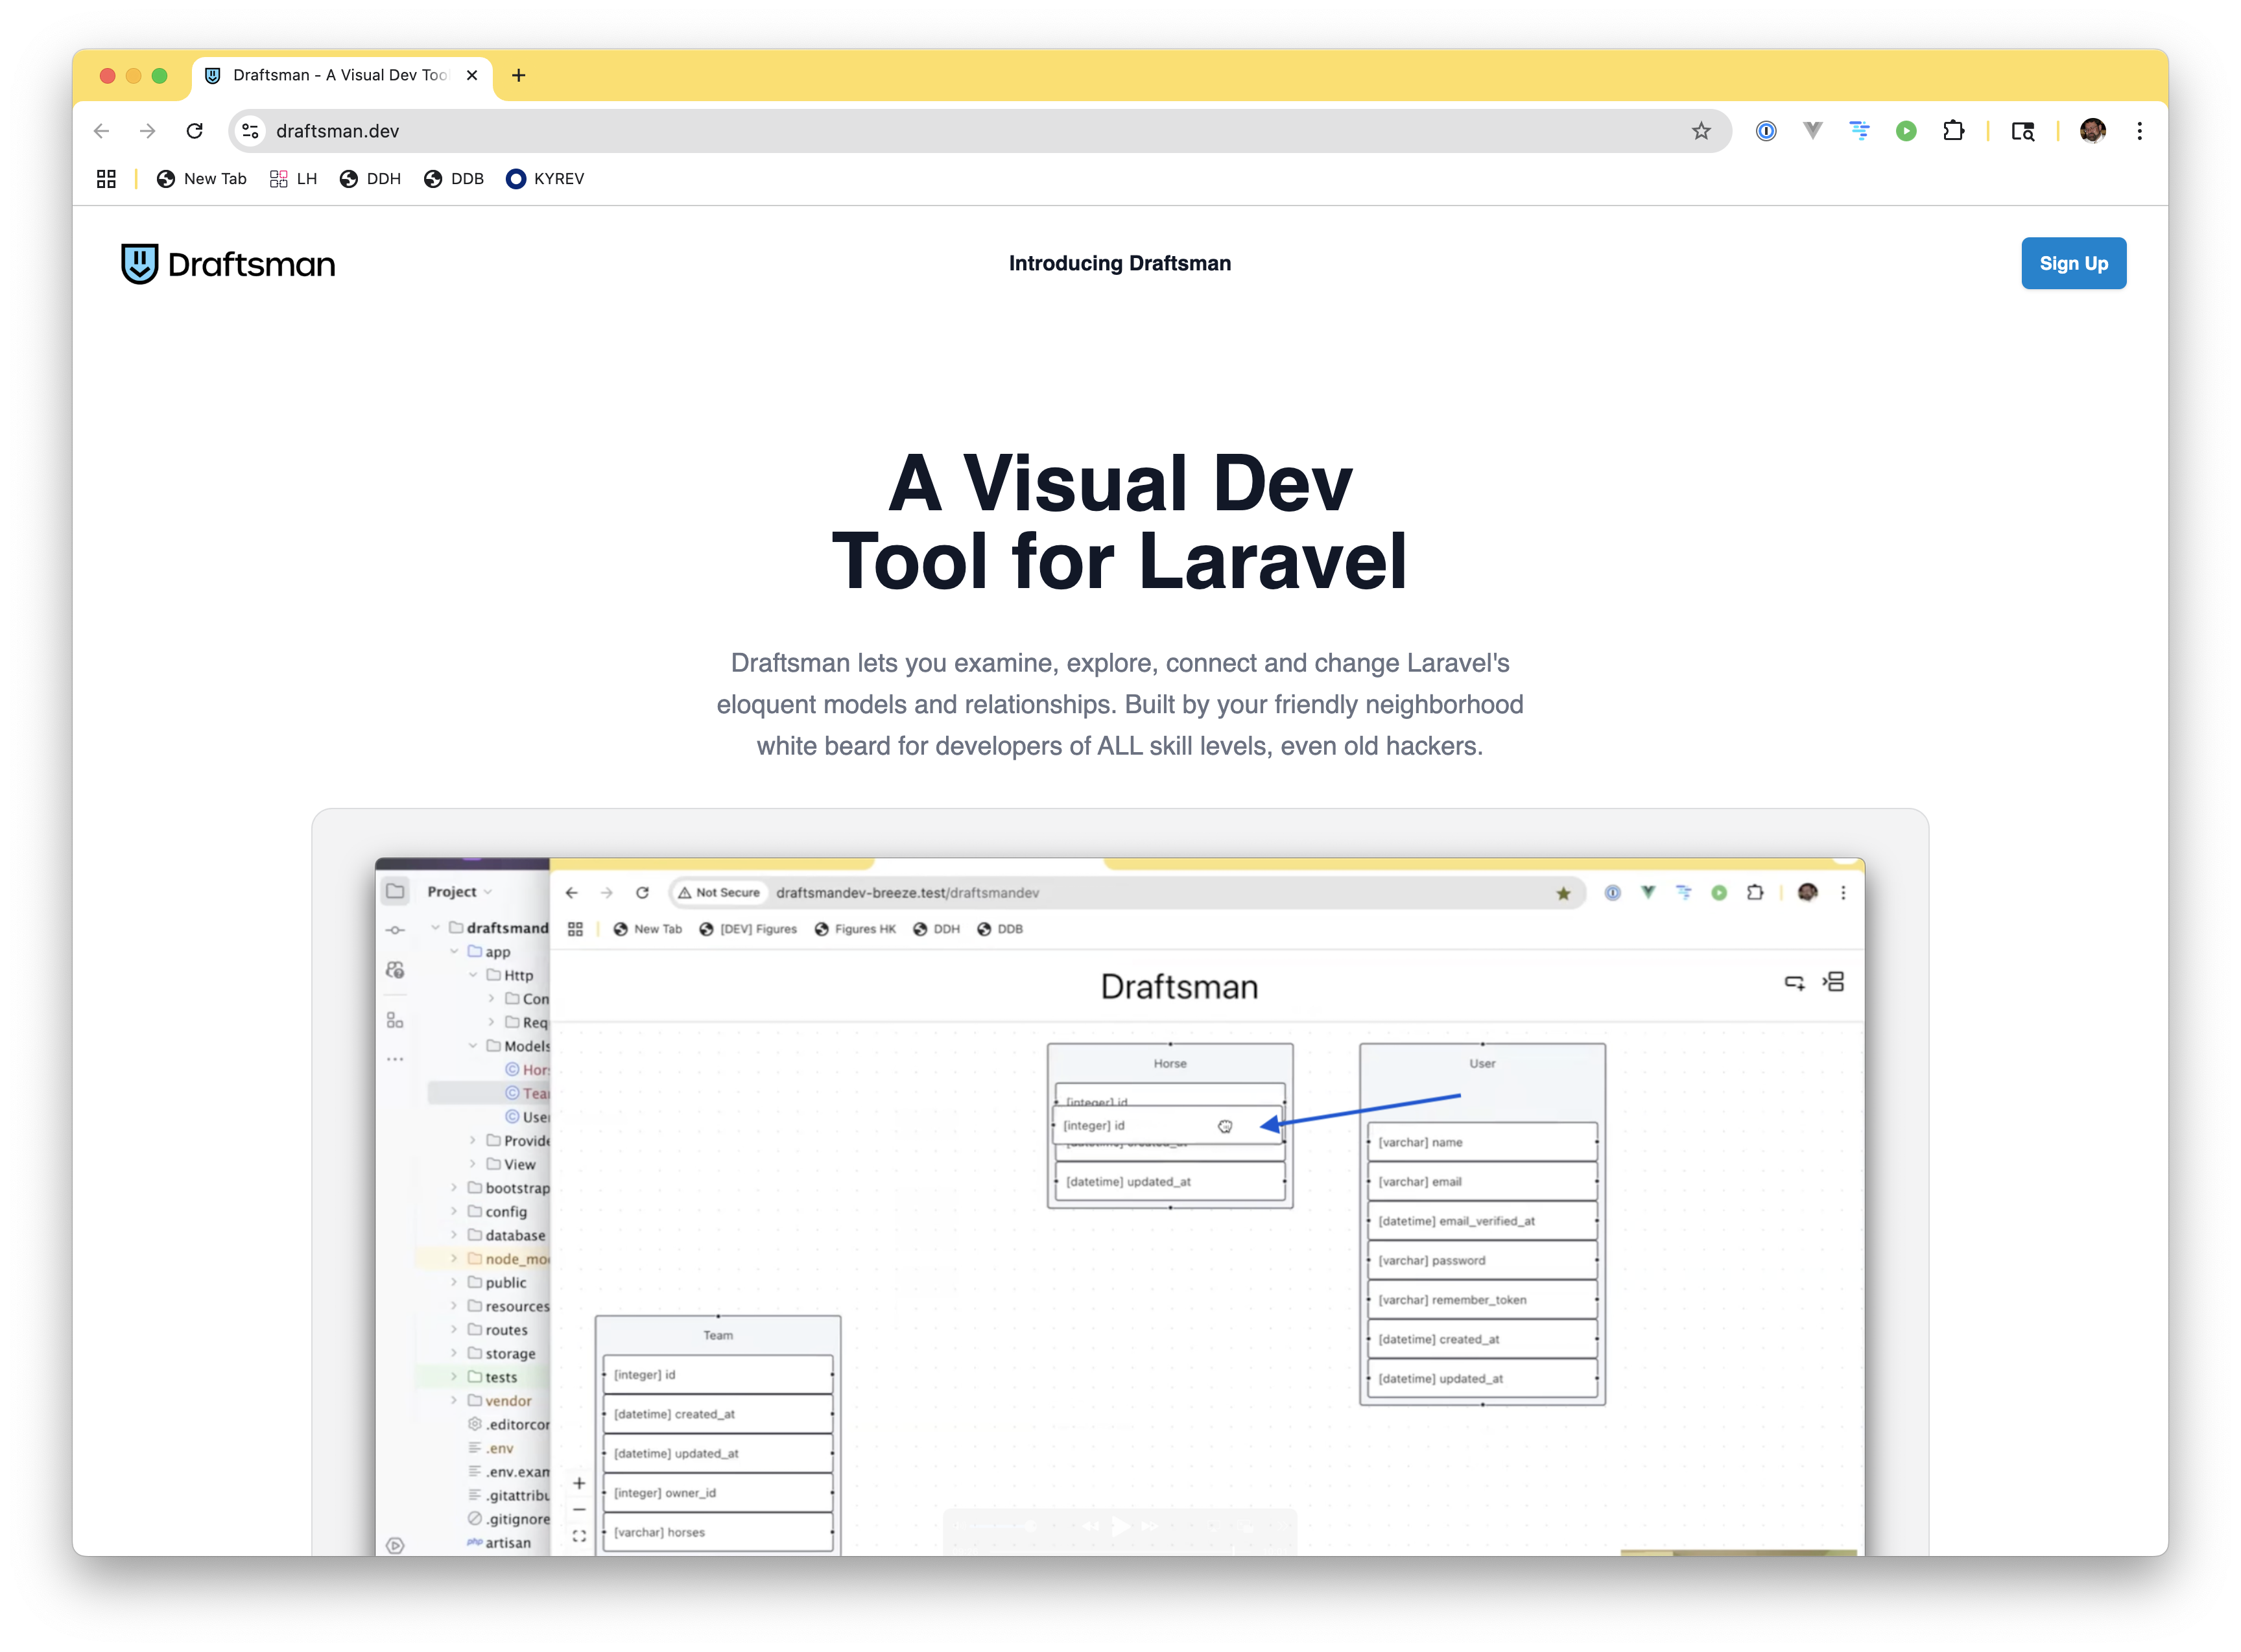Viewport: 2241px width, 1652px height.
Task: Open the DDH bookmark
Action: click(371, 179)
